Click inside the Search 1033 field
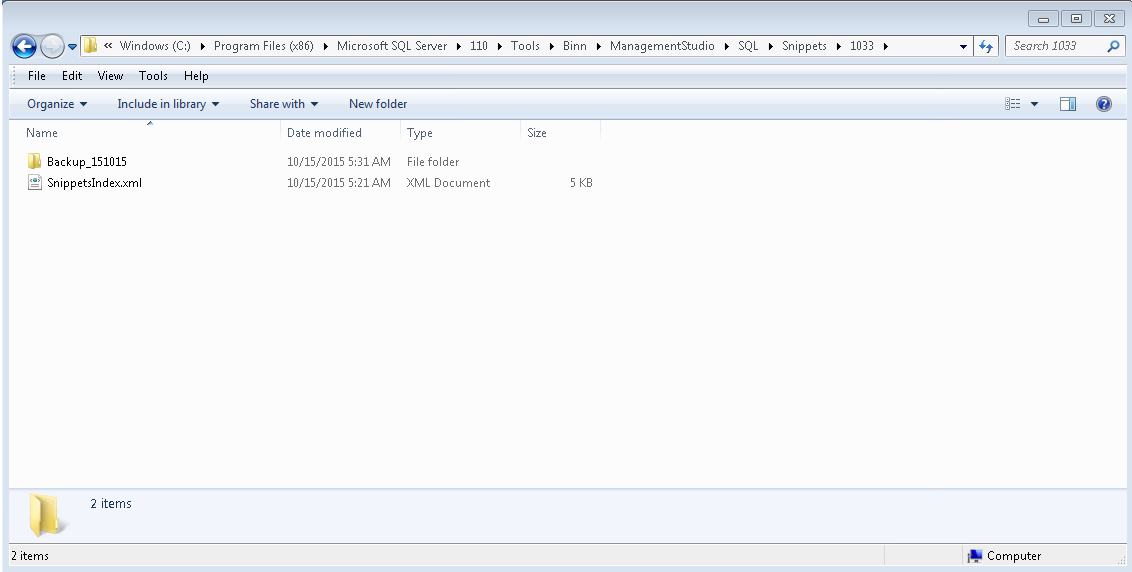Viewport: 1132px width, 572px height. coord(1055,46)
